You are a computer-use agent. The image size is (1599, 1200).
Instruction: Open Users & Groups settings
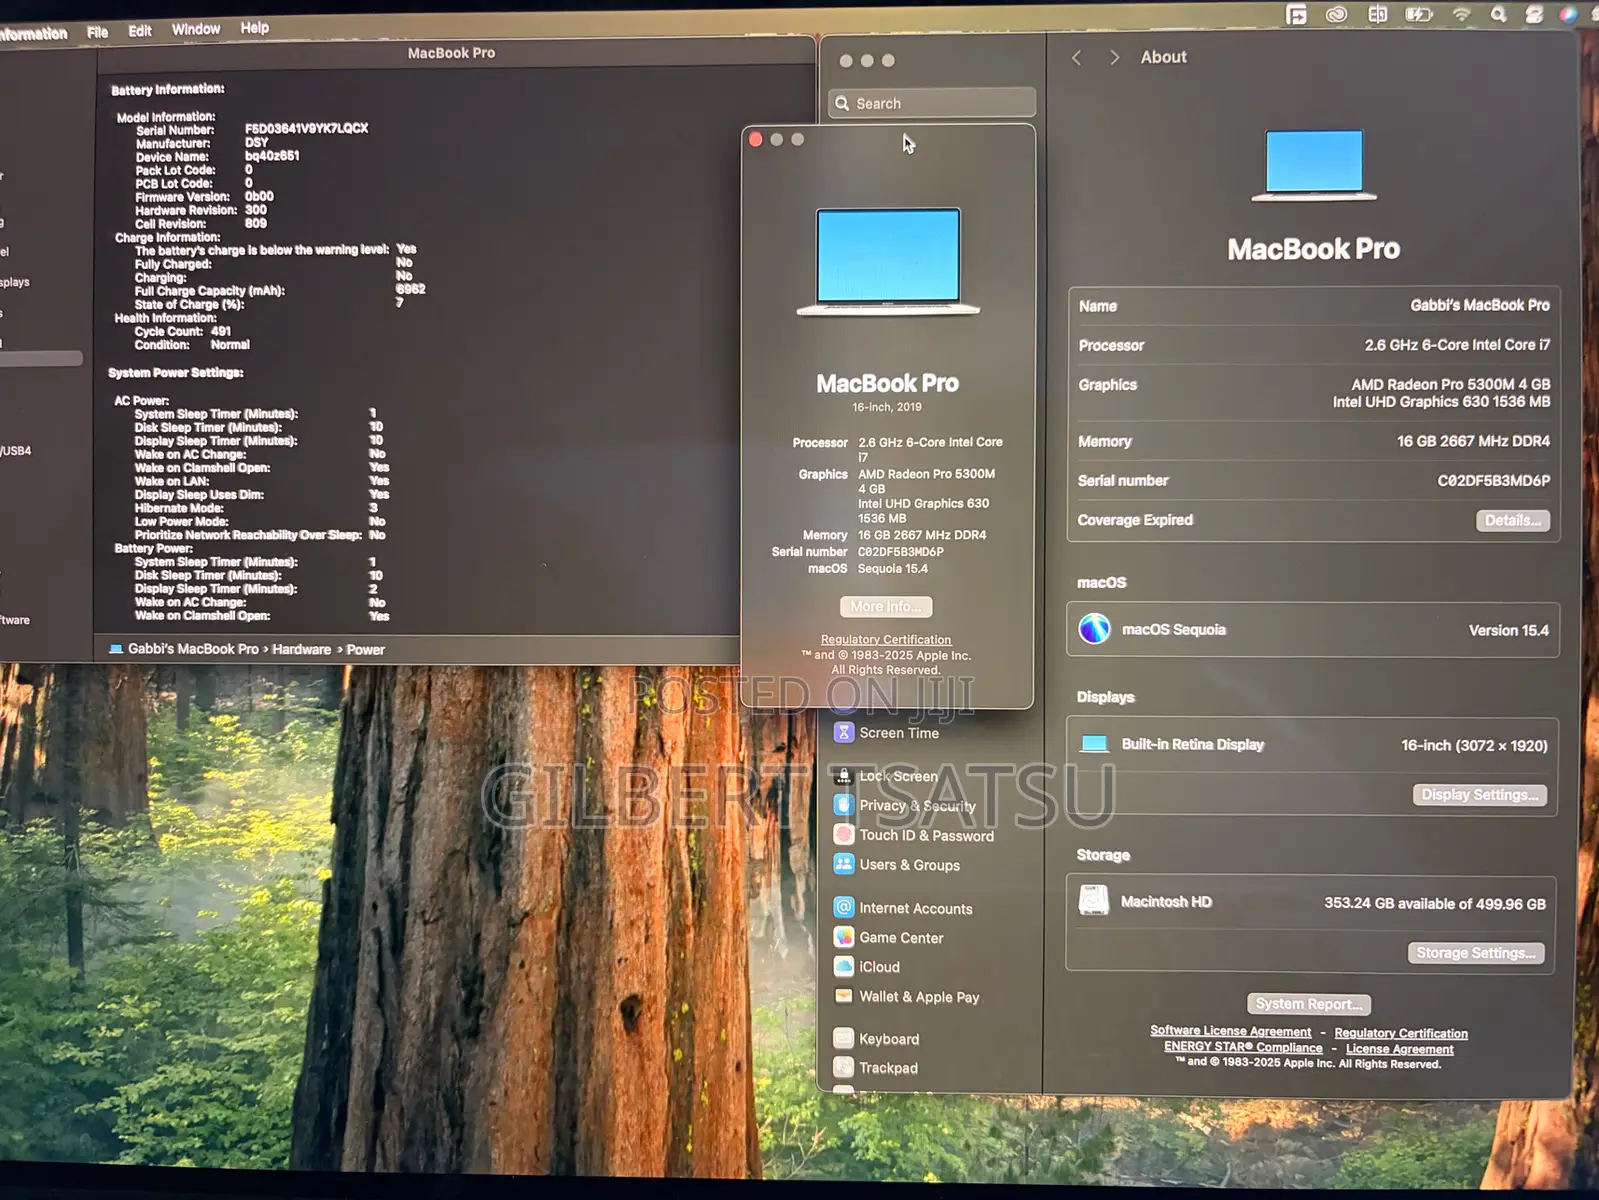coord(897,865)
